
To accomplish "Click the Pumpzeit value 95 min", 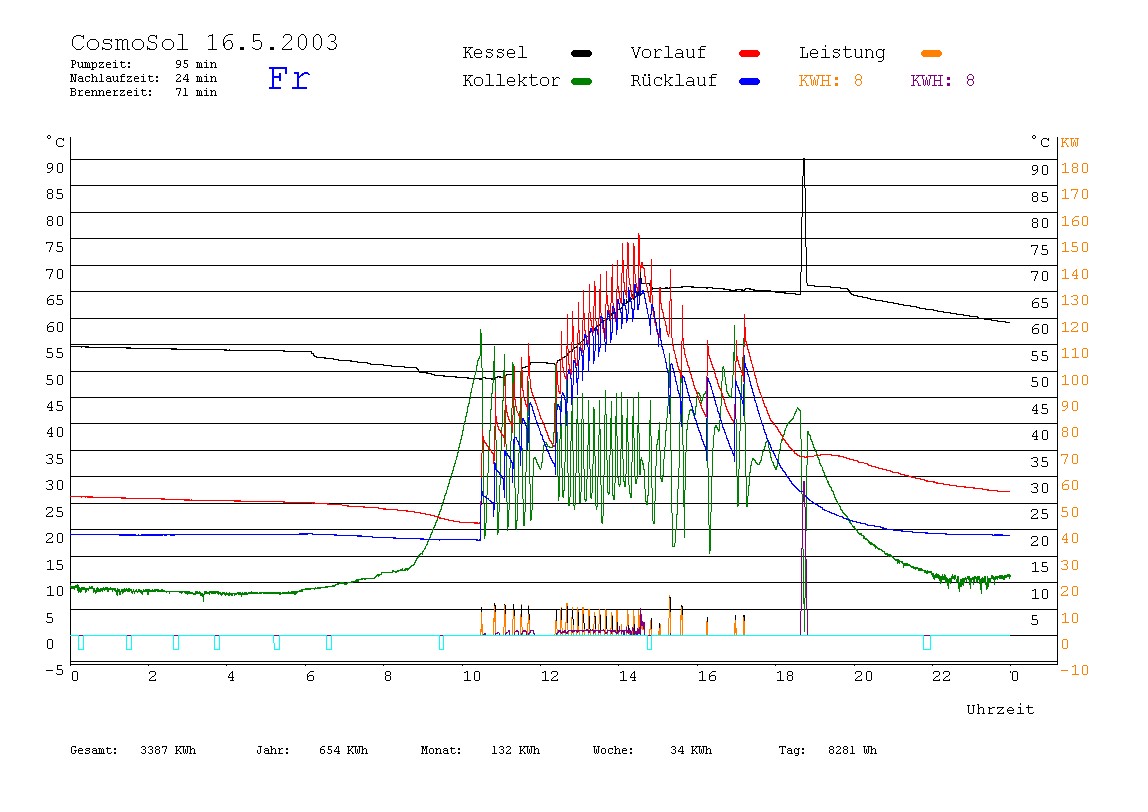I will point(195,64).
